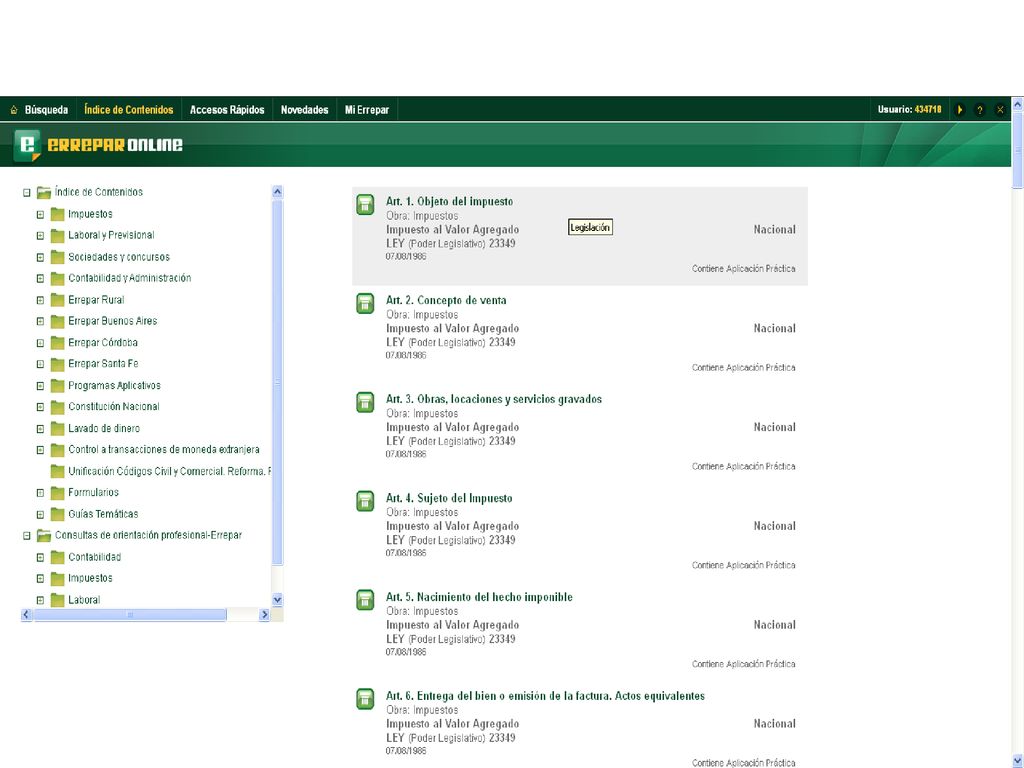Select the Formularios folder icon

(x=57, y=492)
